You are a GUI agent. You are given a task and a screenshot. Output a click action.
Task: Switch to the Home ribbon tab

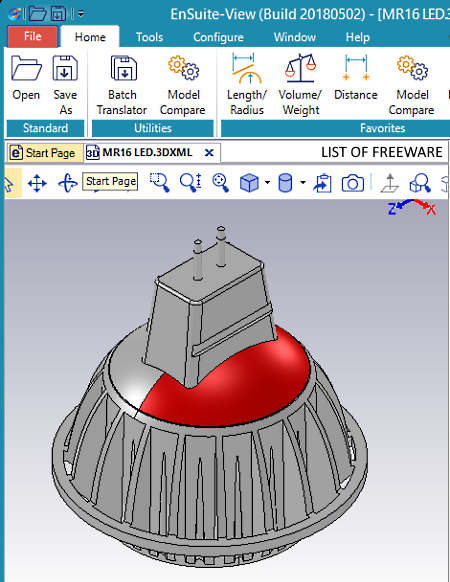90,37
